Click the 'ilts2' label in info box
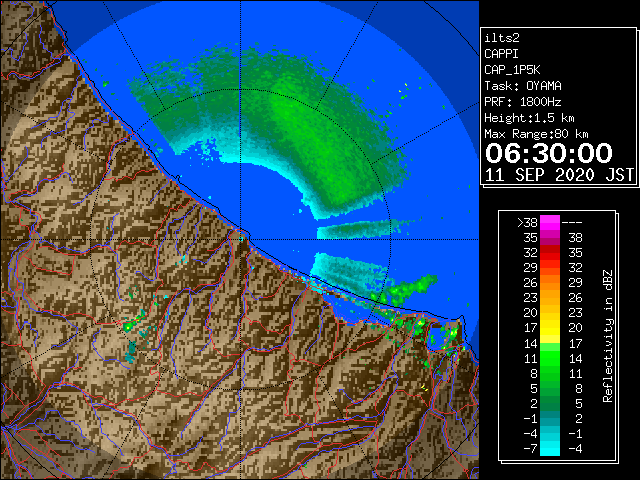Viewport: 640px width, 480px height. tap(502, 38)
